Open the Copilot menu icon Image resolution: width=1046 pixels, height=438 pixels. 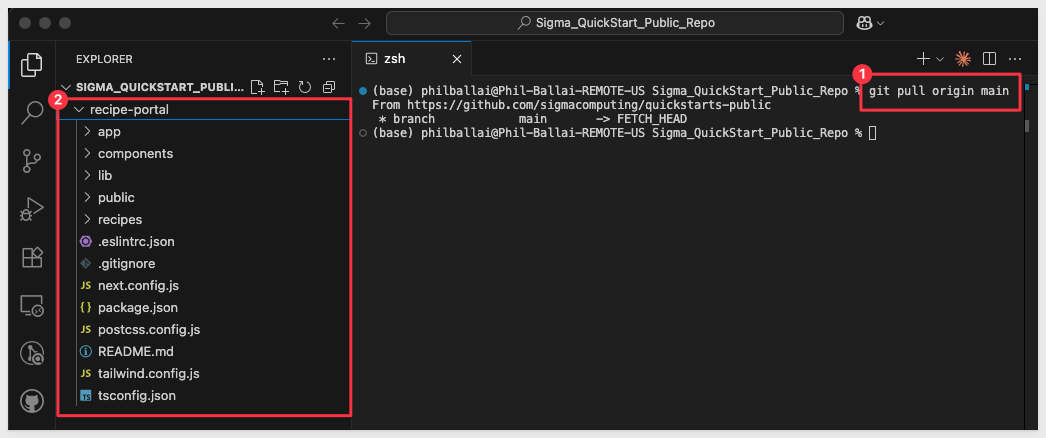pos(865,23)
